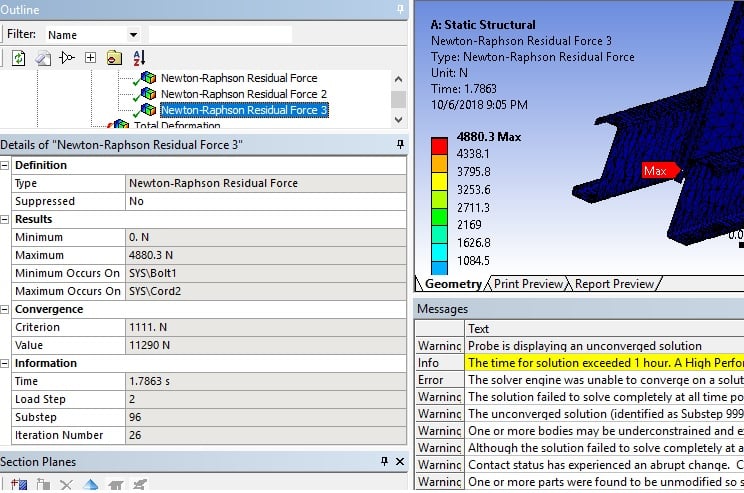Pin the Section Planes panel
The width and height of the screenshot is (744, 493).
(384, 461)
